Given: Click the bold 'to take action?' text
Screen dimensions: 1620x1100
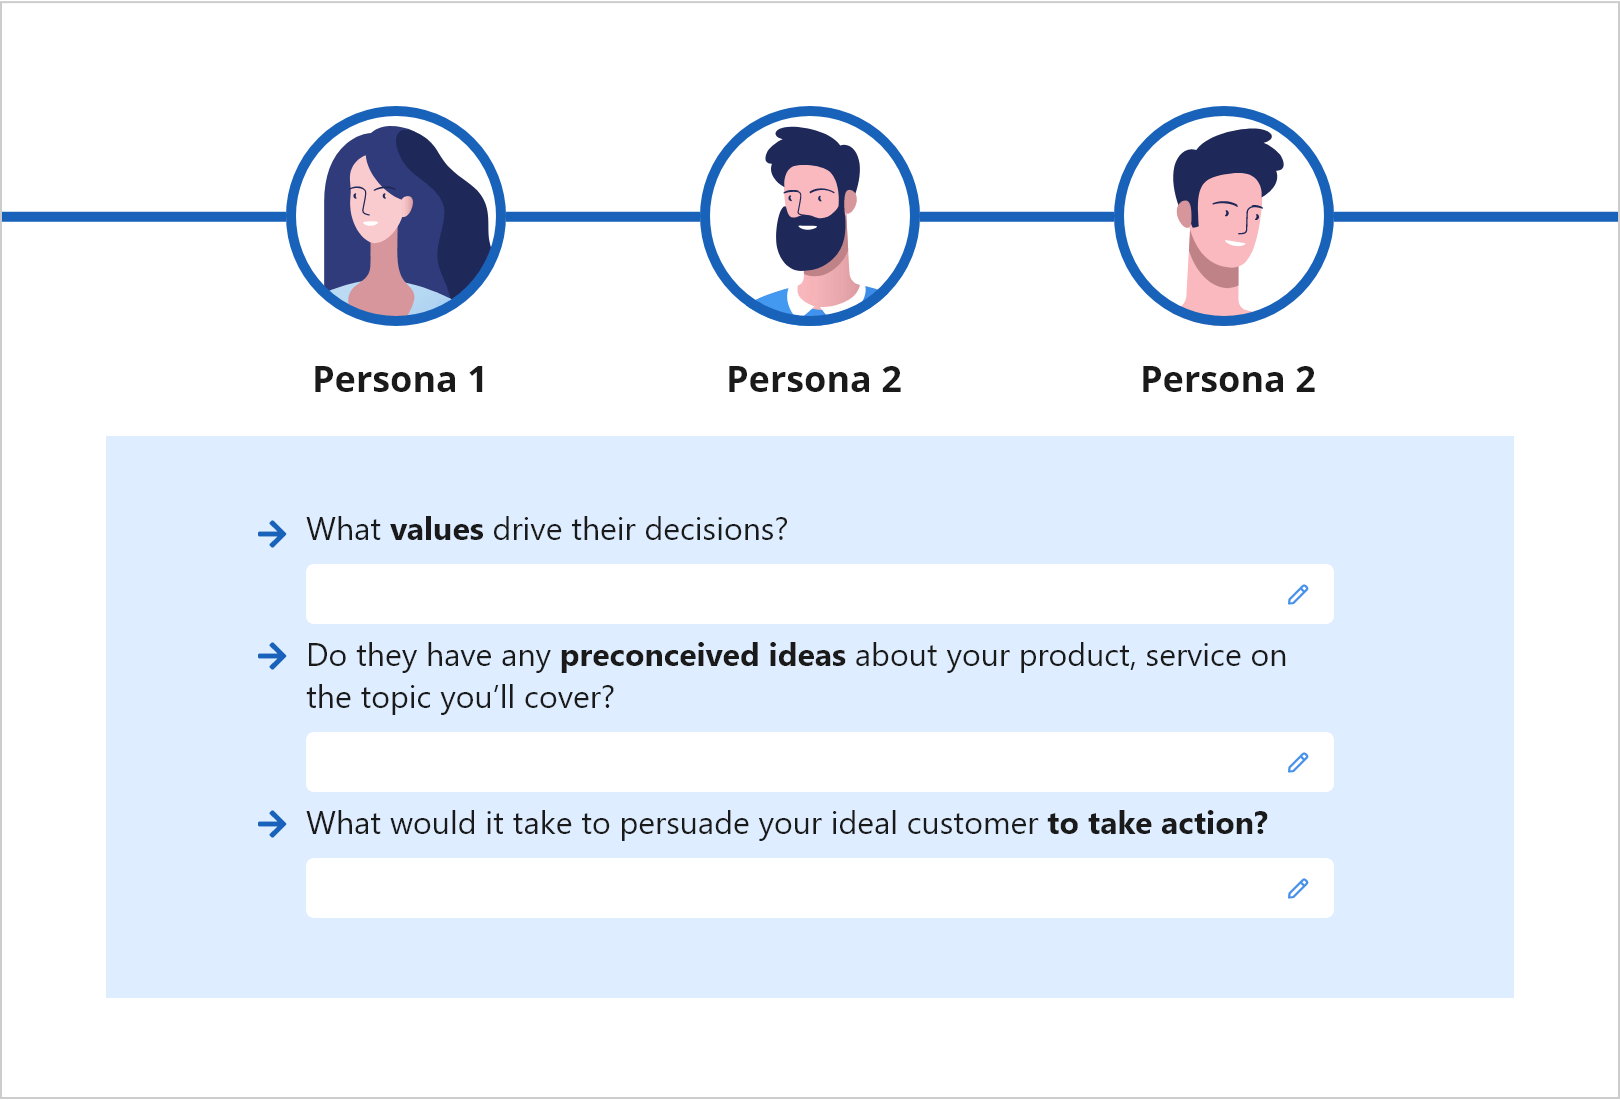Looking at the screenshot, I should tap(1158, 824).
